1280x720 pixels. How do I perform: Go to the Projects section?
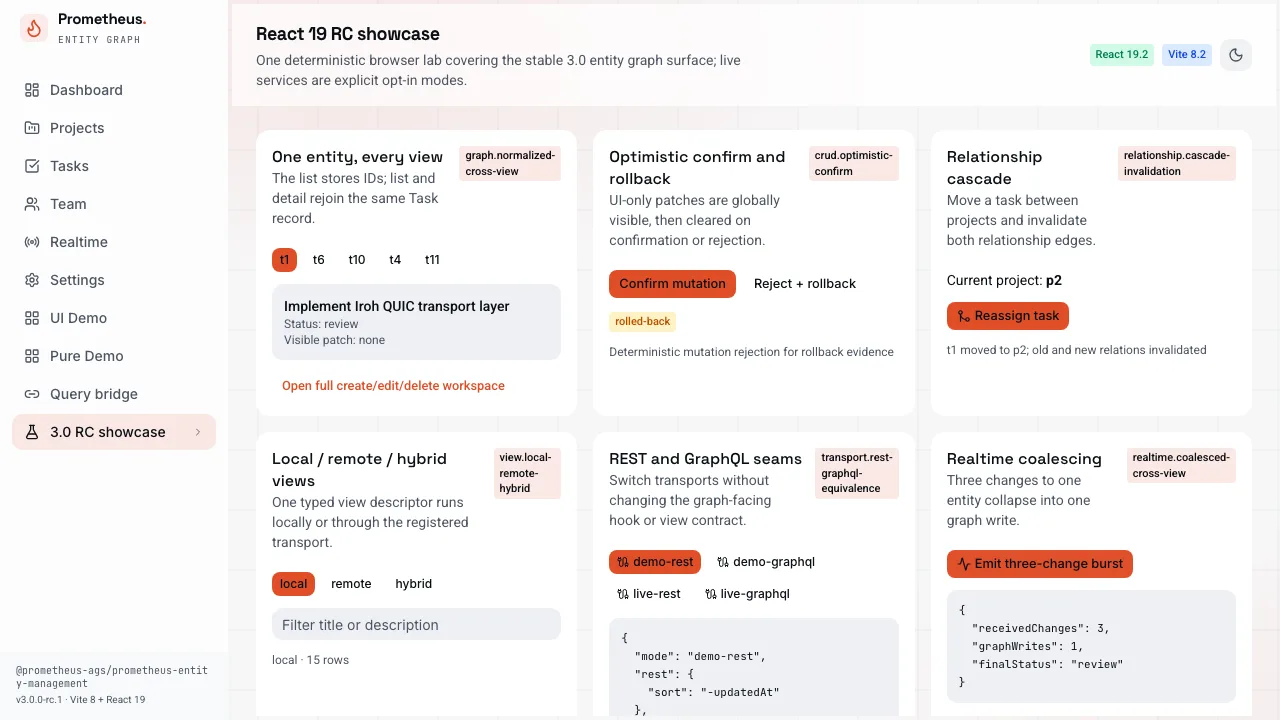click(x=114, y=128)
